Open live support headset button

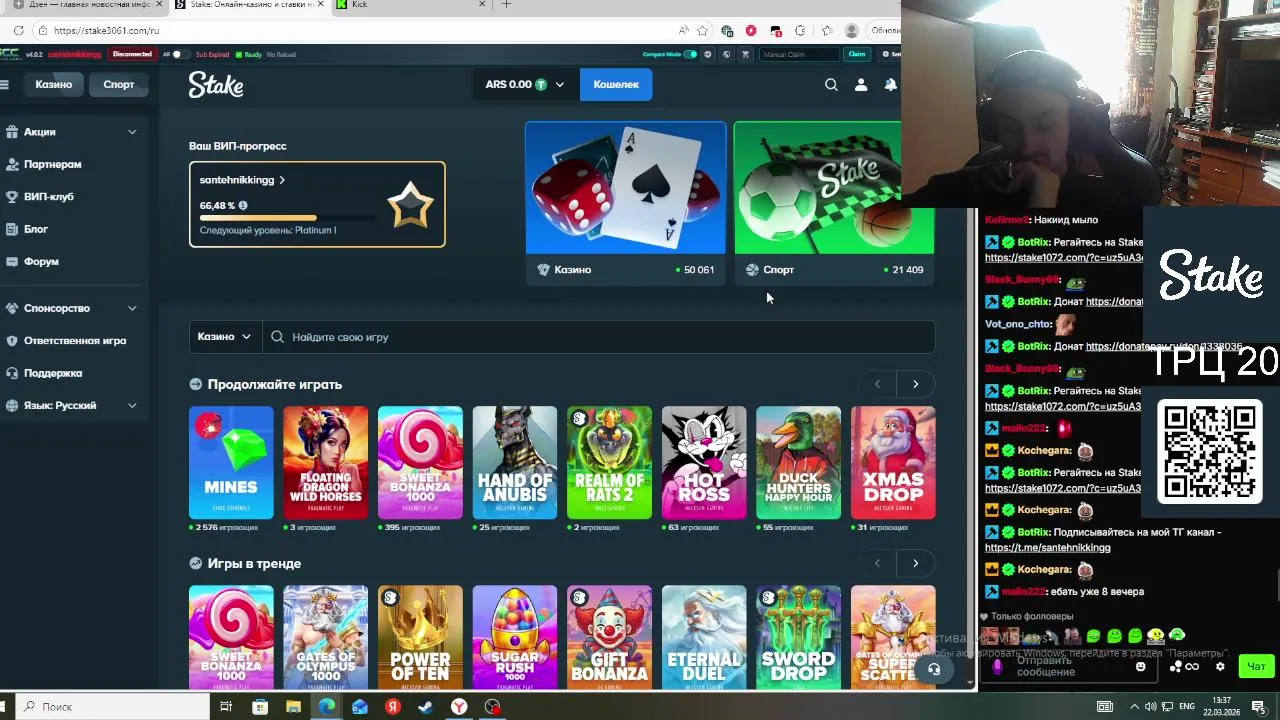[x=934, y=669]
